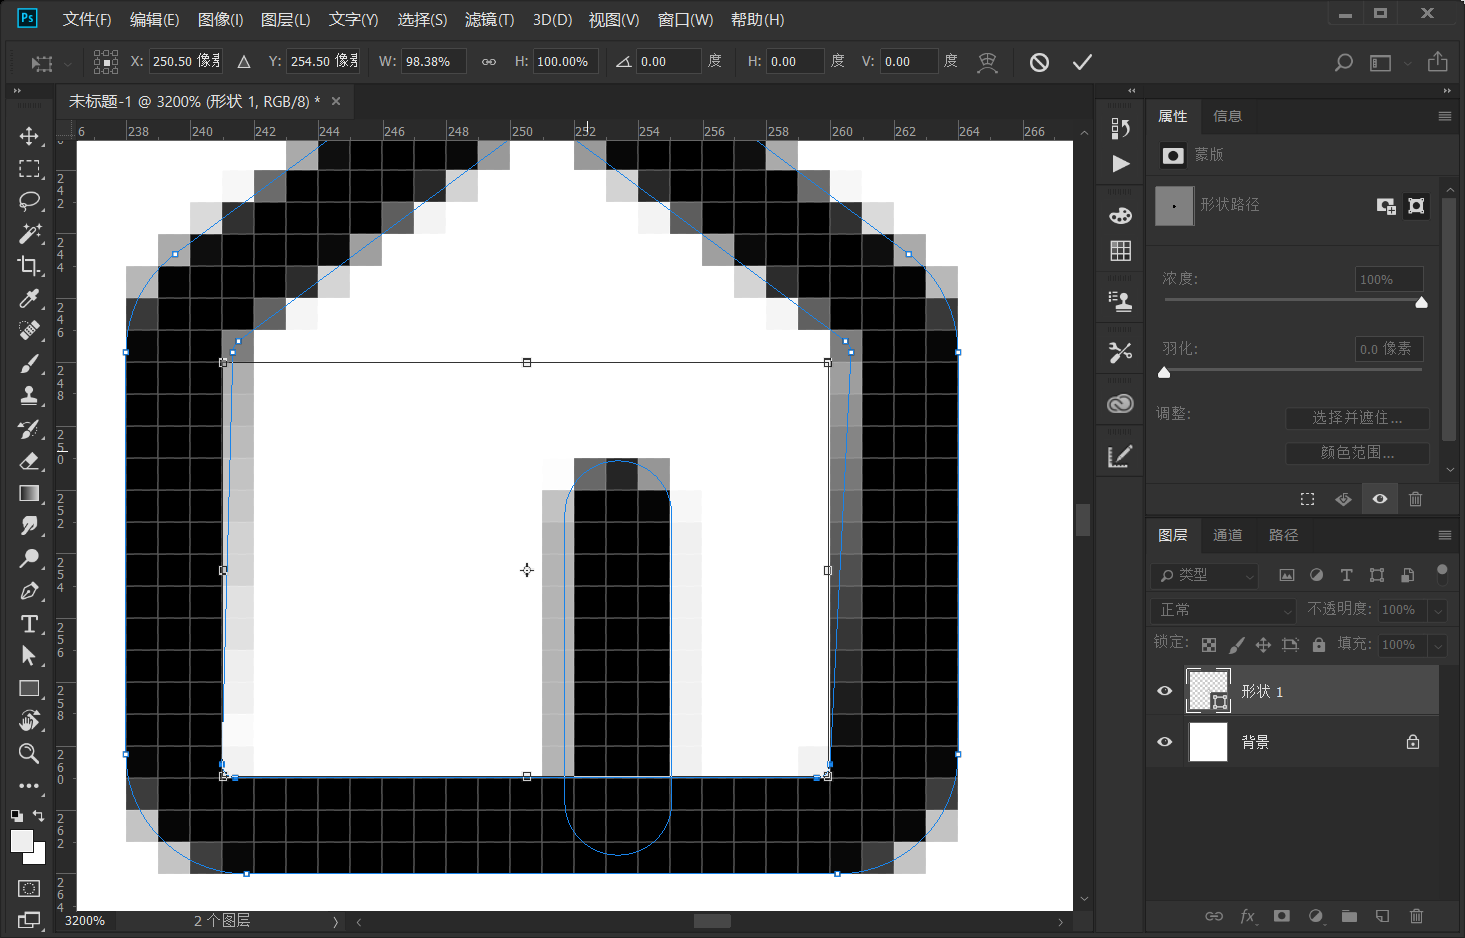
Task: Click the 选择并遮住... button
Action: 1356,418
